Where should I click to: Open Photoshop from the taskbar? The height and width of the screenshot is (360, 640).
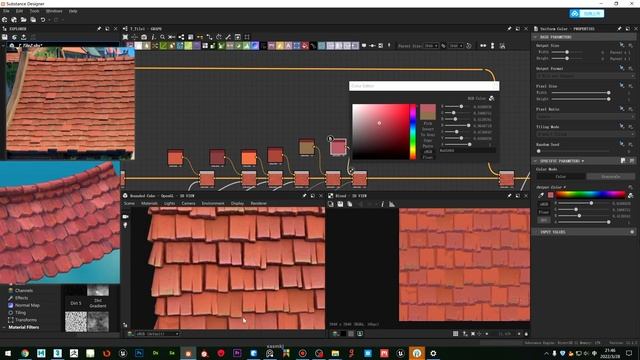(x=139, y=353)
